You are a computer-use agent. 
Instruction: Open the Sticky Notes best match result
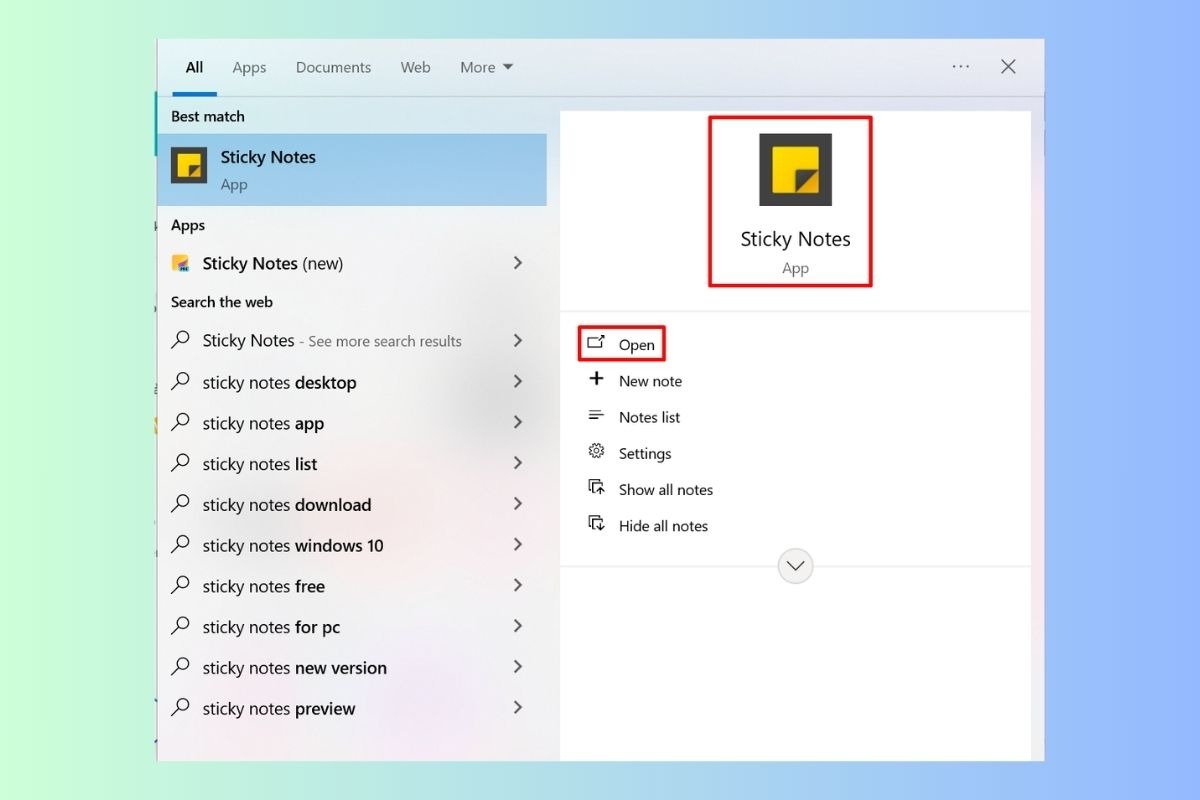coord(352,169)
